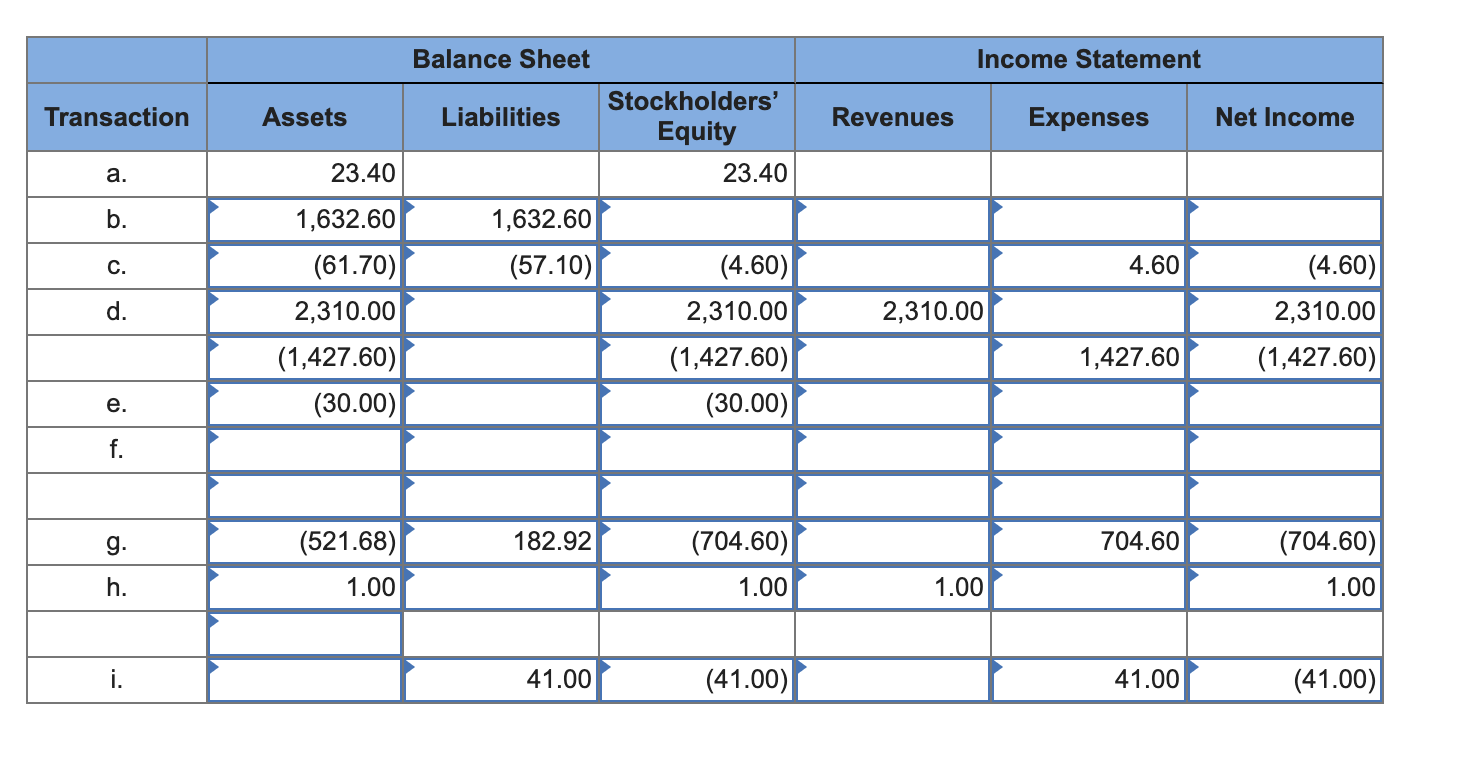Screen dimensions: 1470x776
Task: Click Expenses cell showing 4.60
Action: pos(1088,265)
